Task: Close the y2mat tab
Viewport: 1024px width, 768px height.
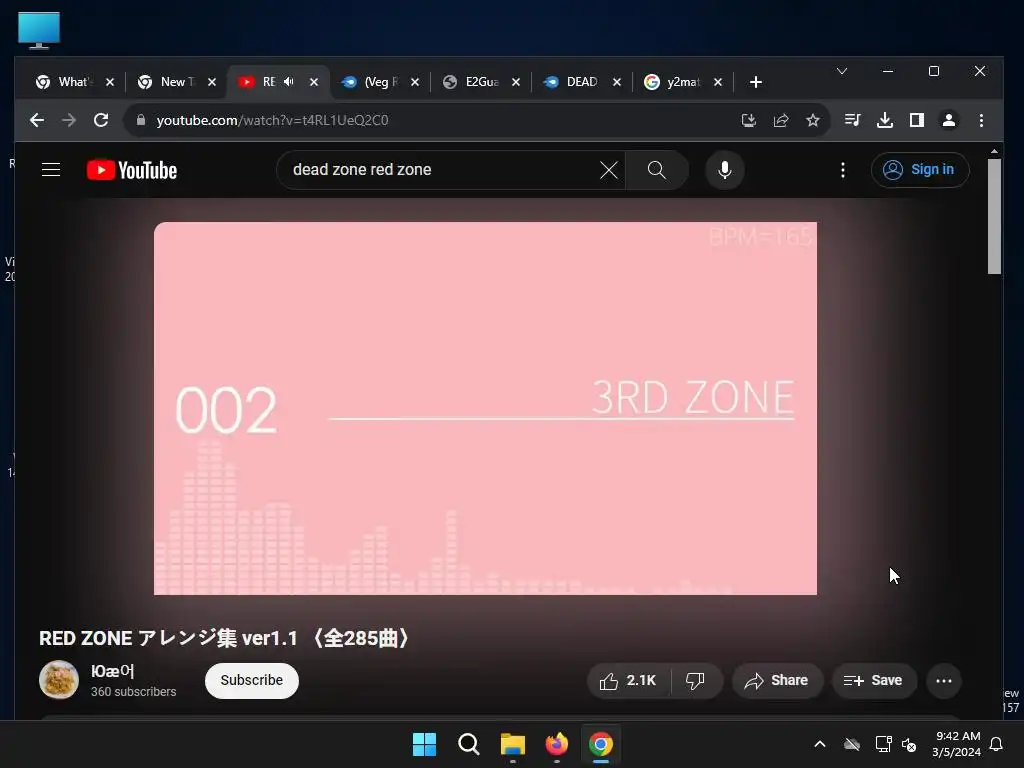Action: click(x=718, y=82)
